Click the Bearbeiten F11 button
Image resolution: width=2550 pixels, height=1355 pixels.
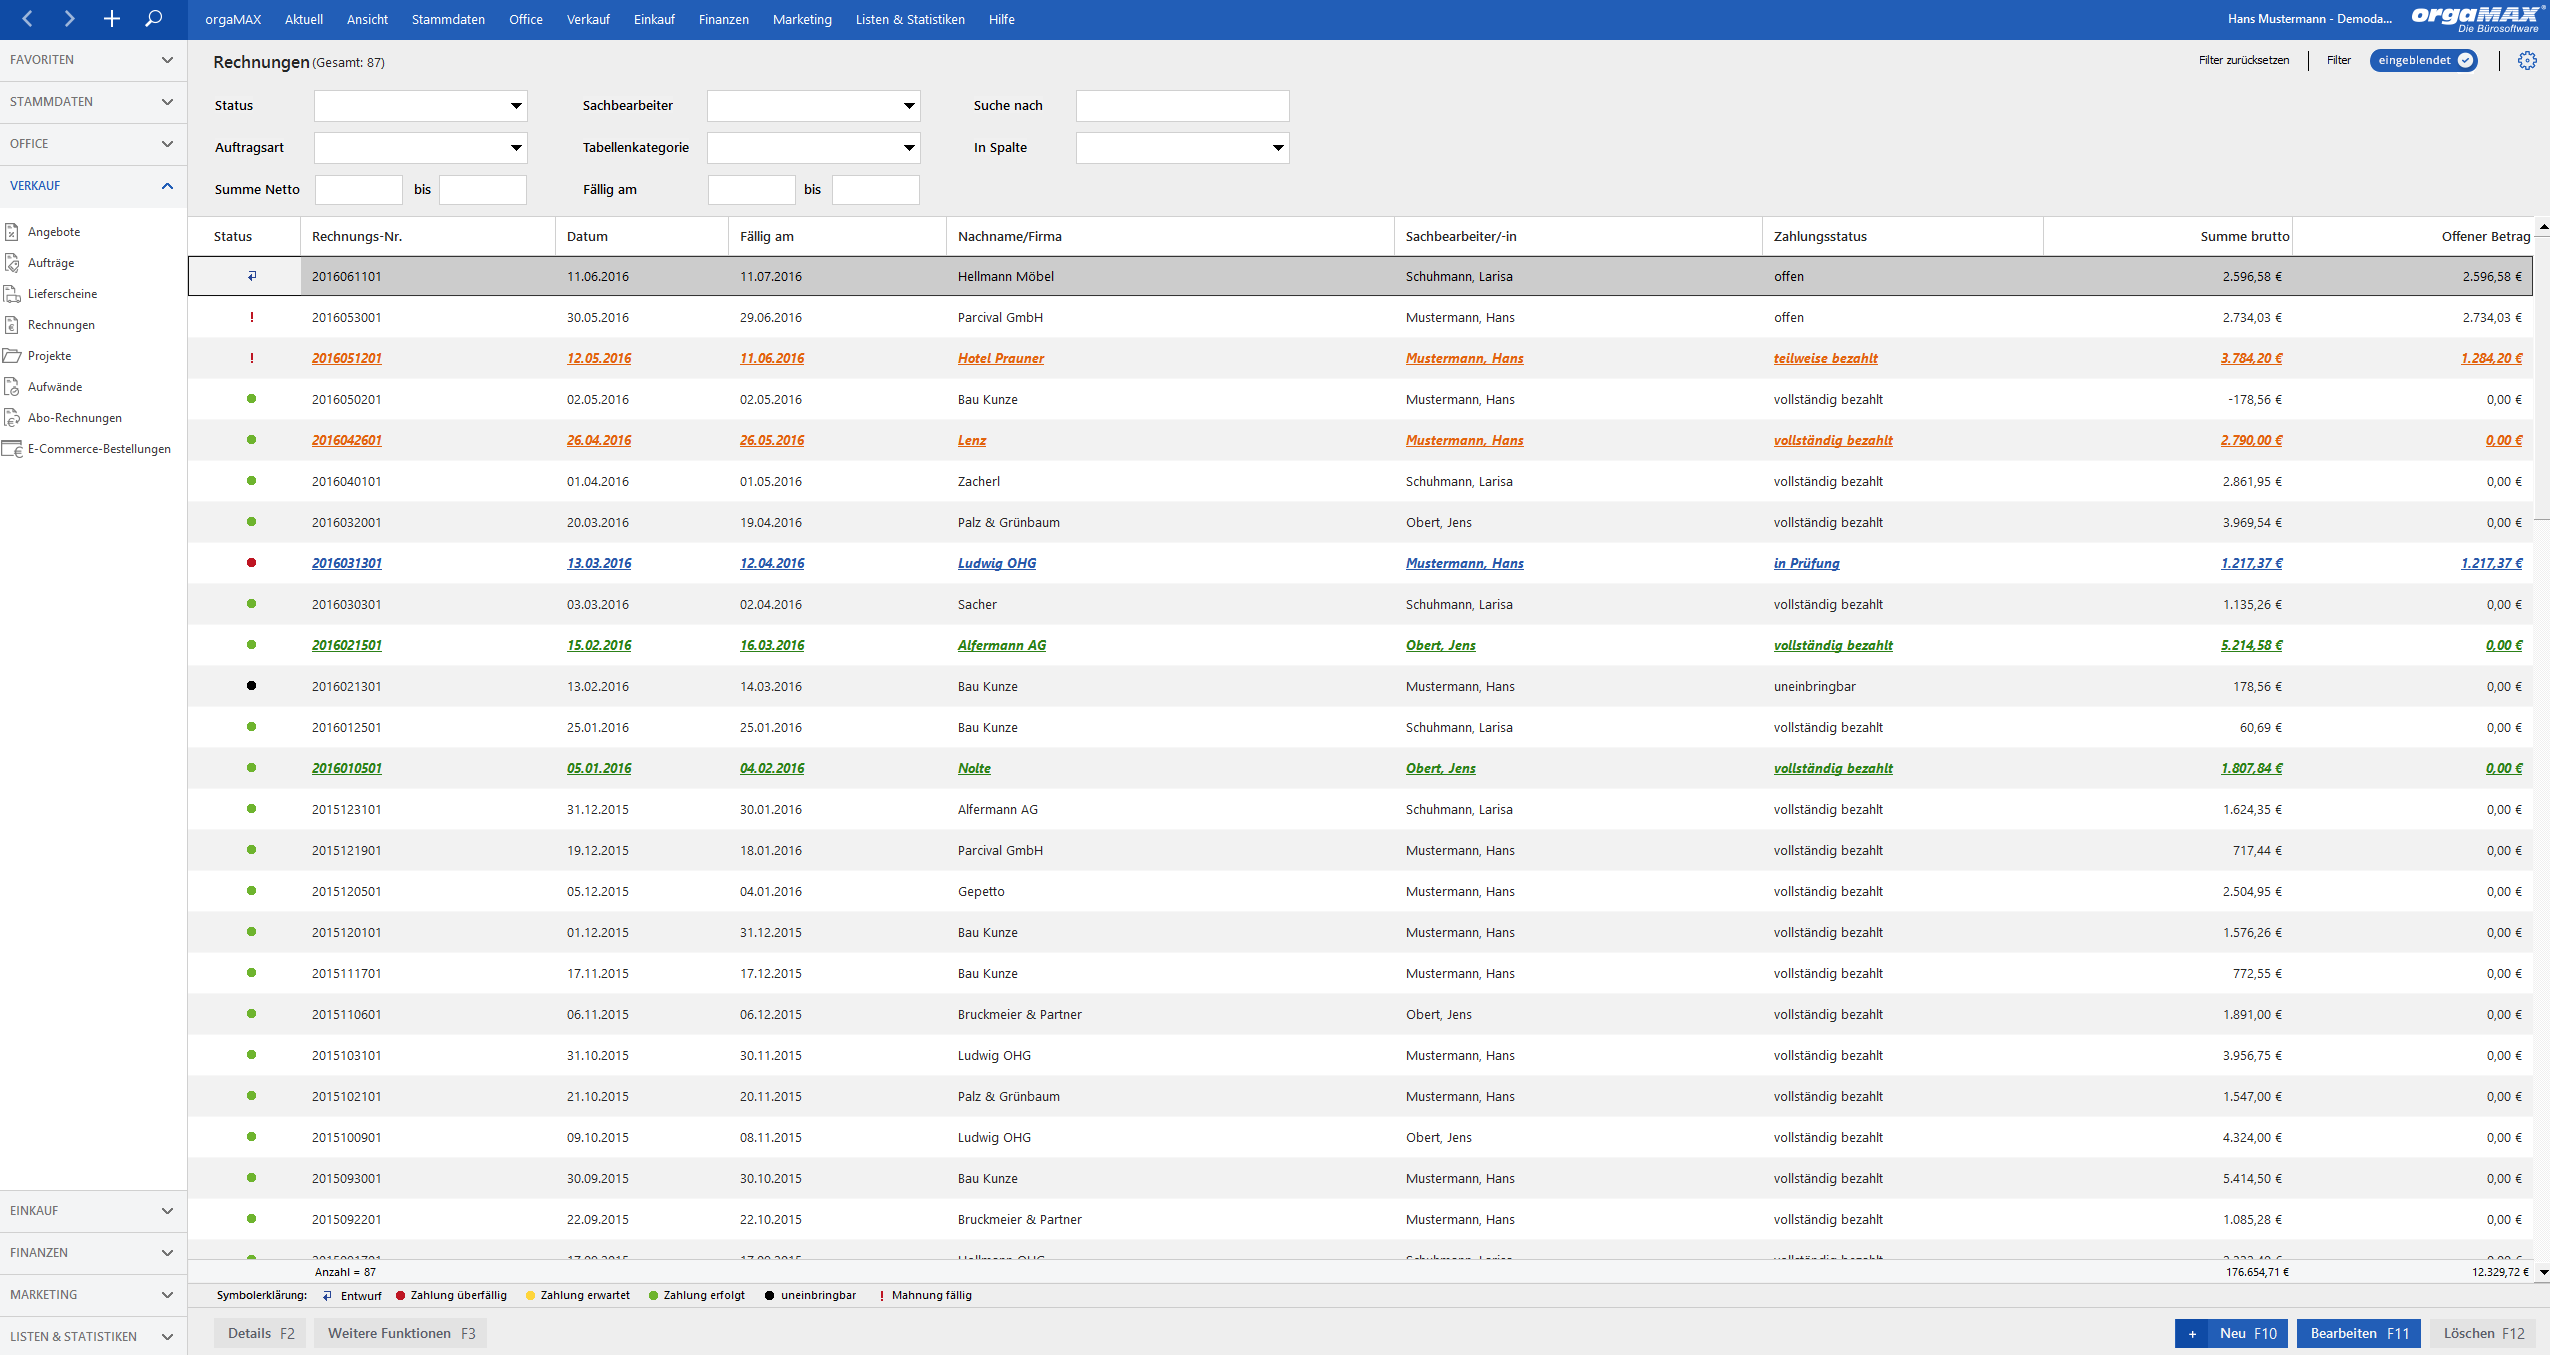[2359, 1334]
